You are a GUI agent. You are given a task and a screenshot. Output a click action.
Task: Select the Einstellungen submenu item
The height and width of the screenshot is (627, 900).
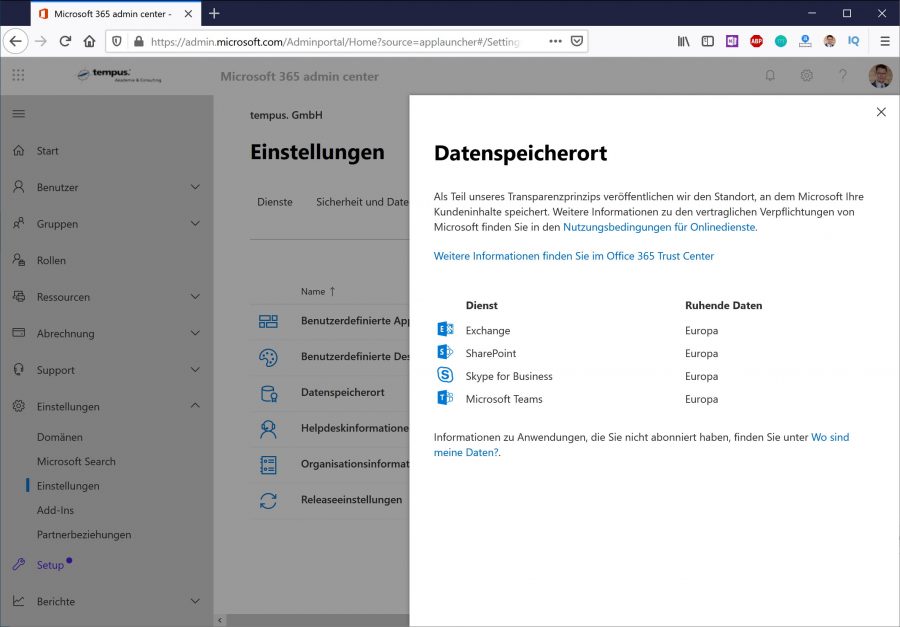(68, 486)
